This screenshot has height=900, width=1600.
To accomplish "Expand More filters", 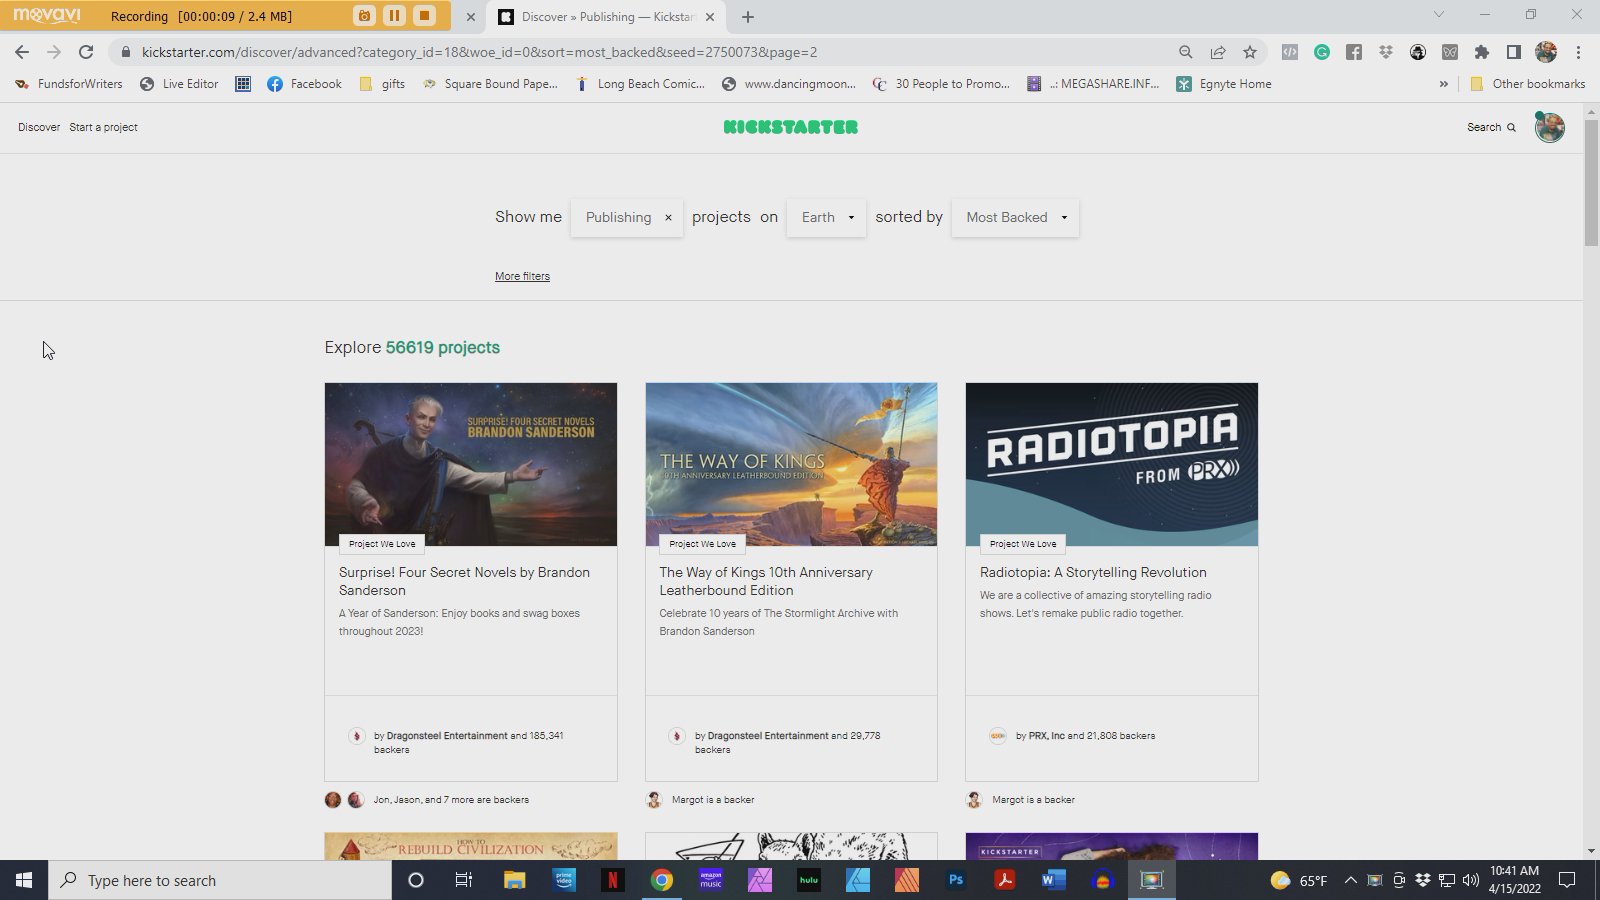I will [x=522, y=276].
